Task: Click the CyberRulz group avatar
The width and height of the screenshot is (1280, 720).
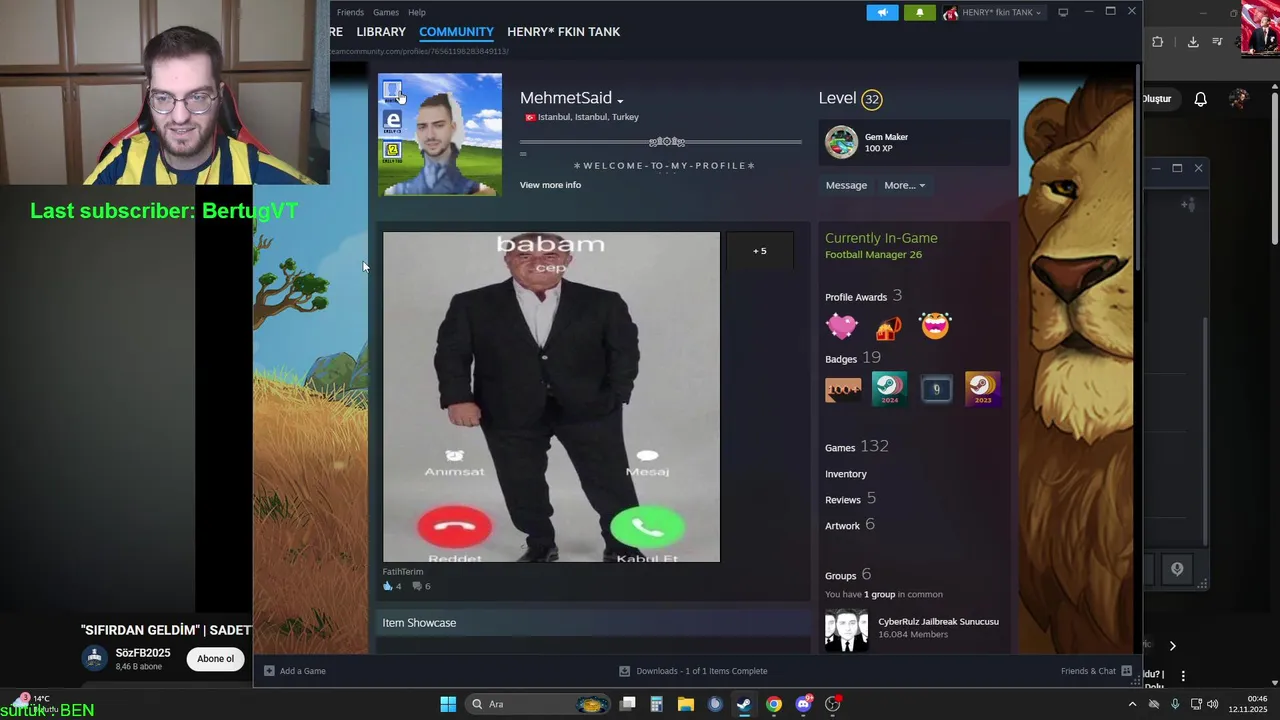Action: click(x=846, y=629)
